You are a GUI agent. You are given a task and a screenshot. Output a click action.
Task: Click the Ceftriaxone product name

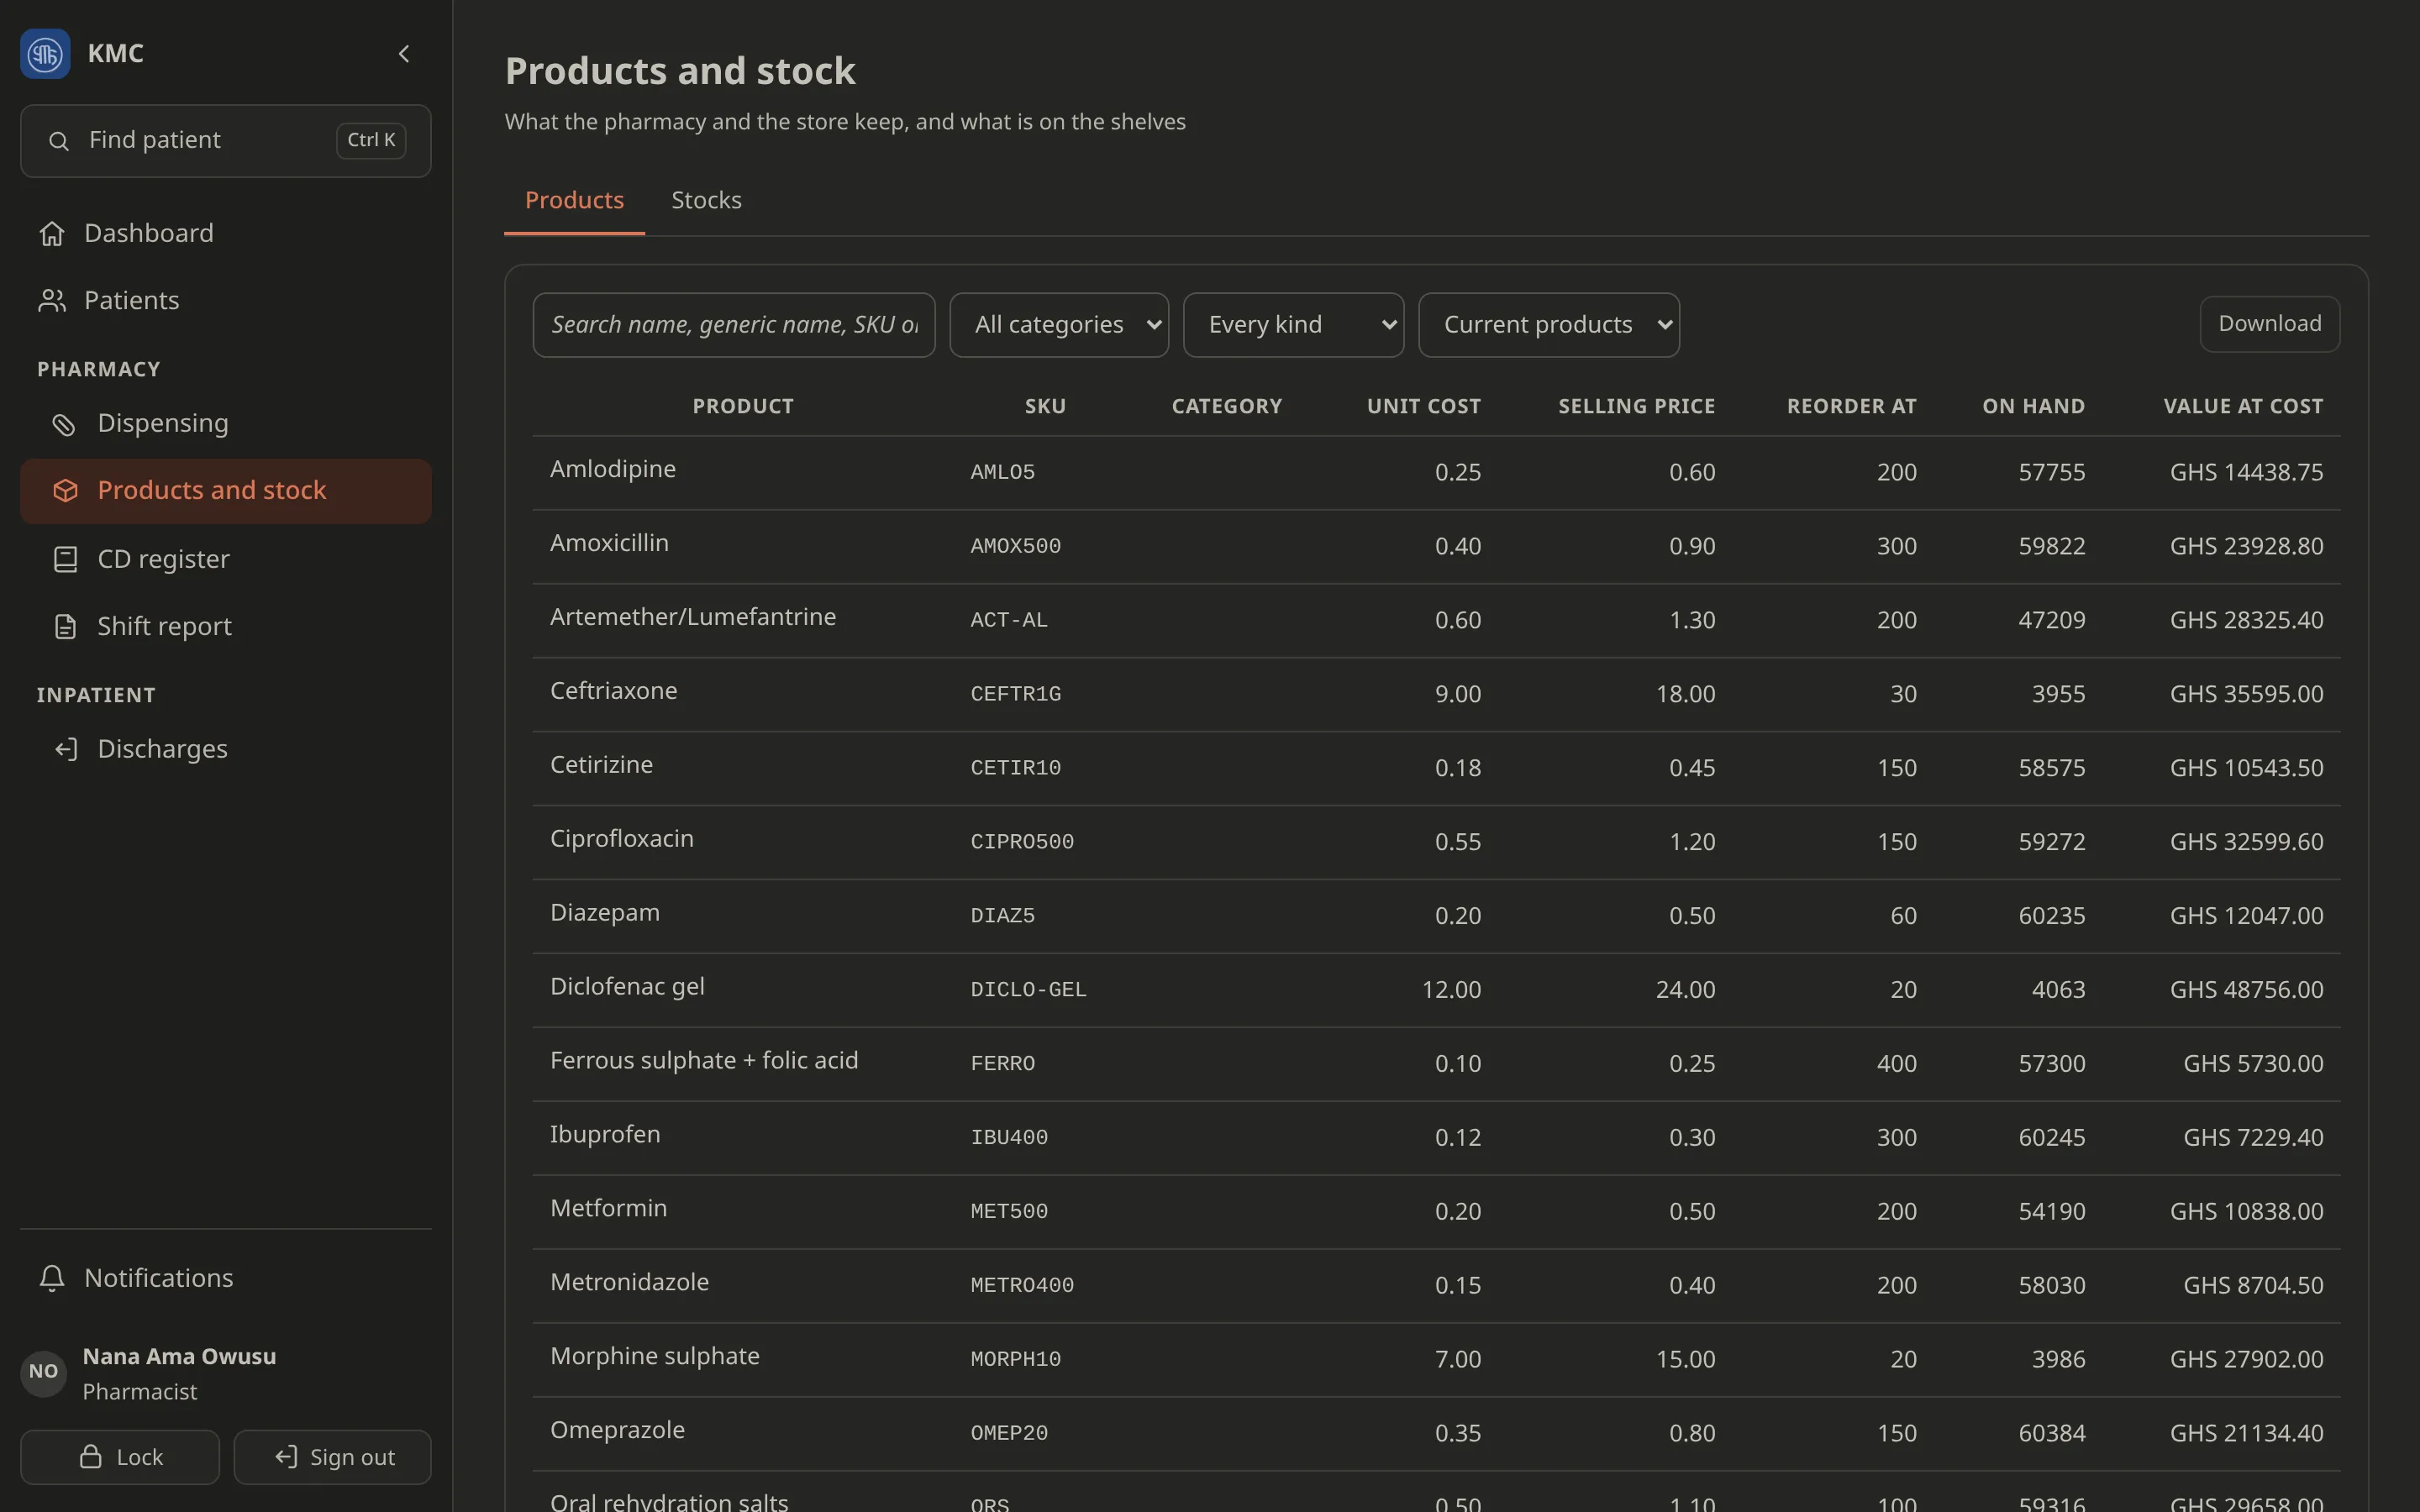point(614,691)
